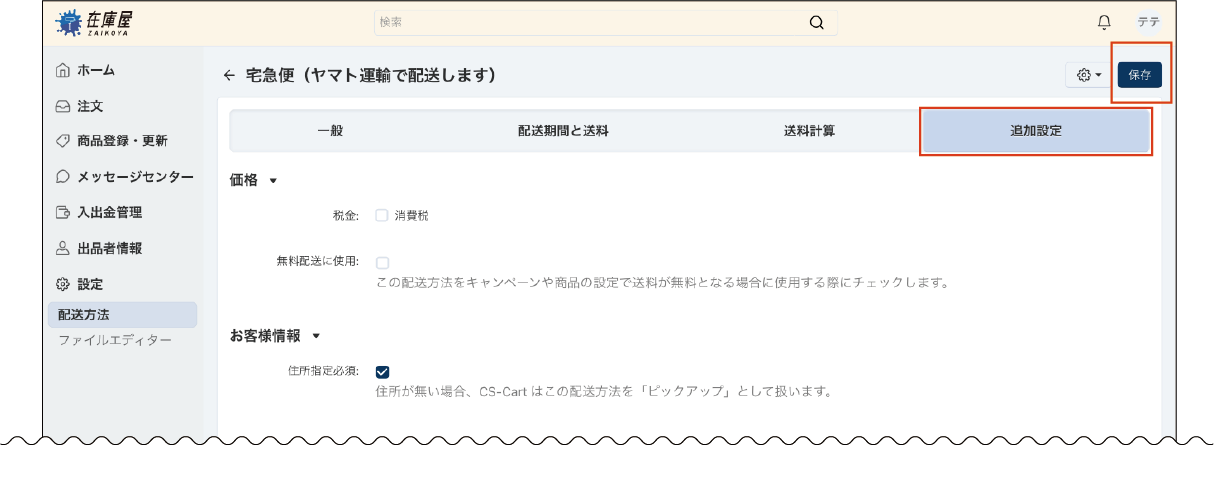The image size is (1214, 490).
Task: Click the search magnifier icon
Action: coord(817,23)
